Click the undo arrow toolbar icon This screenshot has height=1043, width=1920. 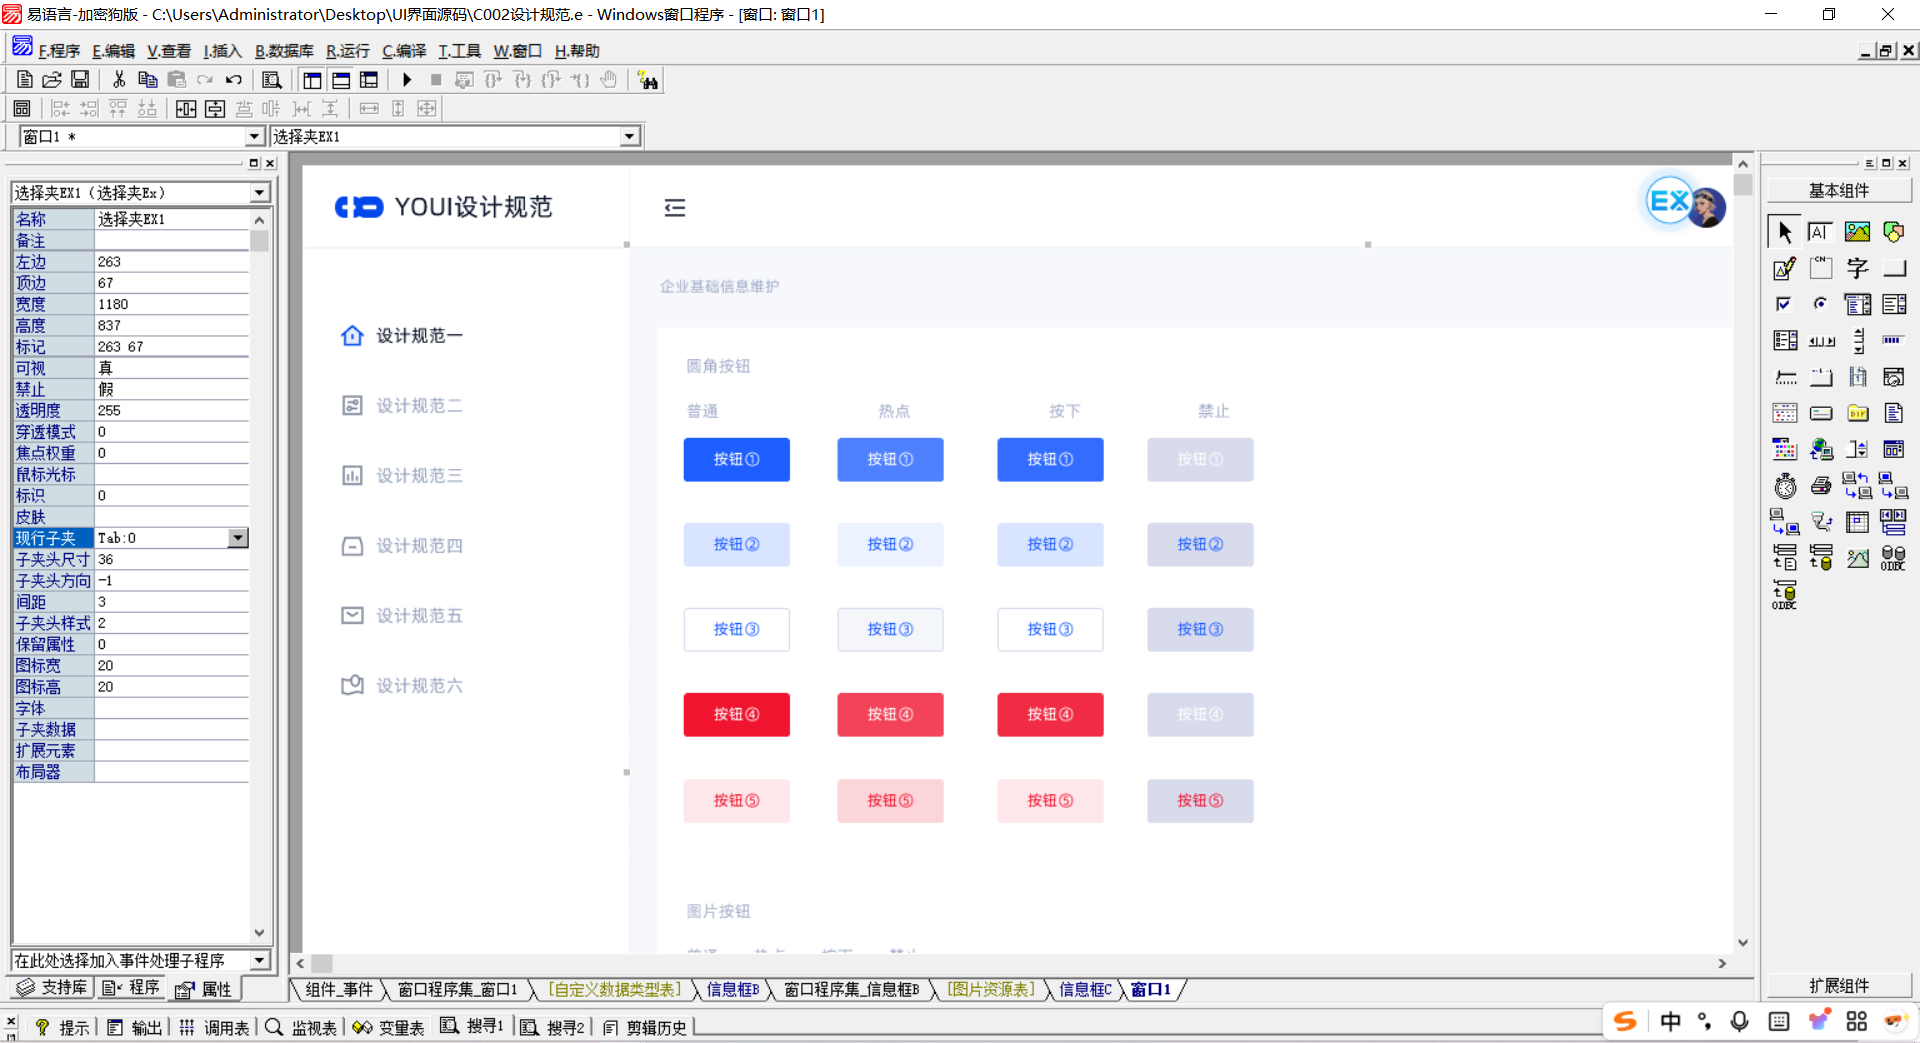pos(233,80)
